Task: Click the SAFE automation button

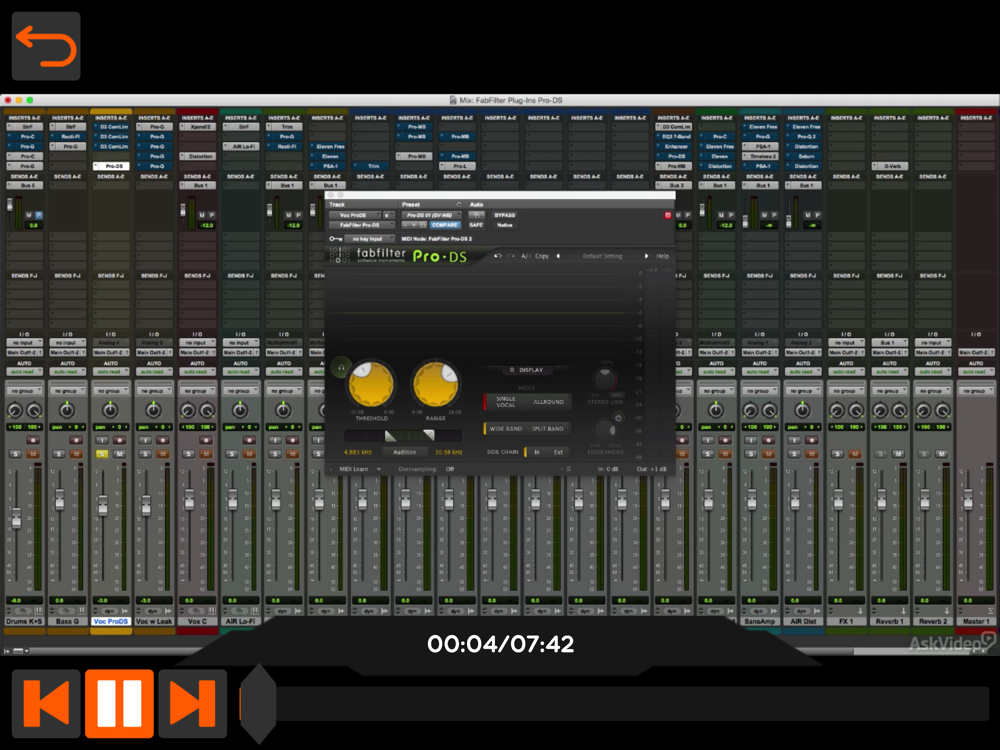Action: coord(476,224)
